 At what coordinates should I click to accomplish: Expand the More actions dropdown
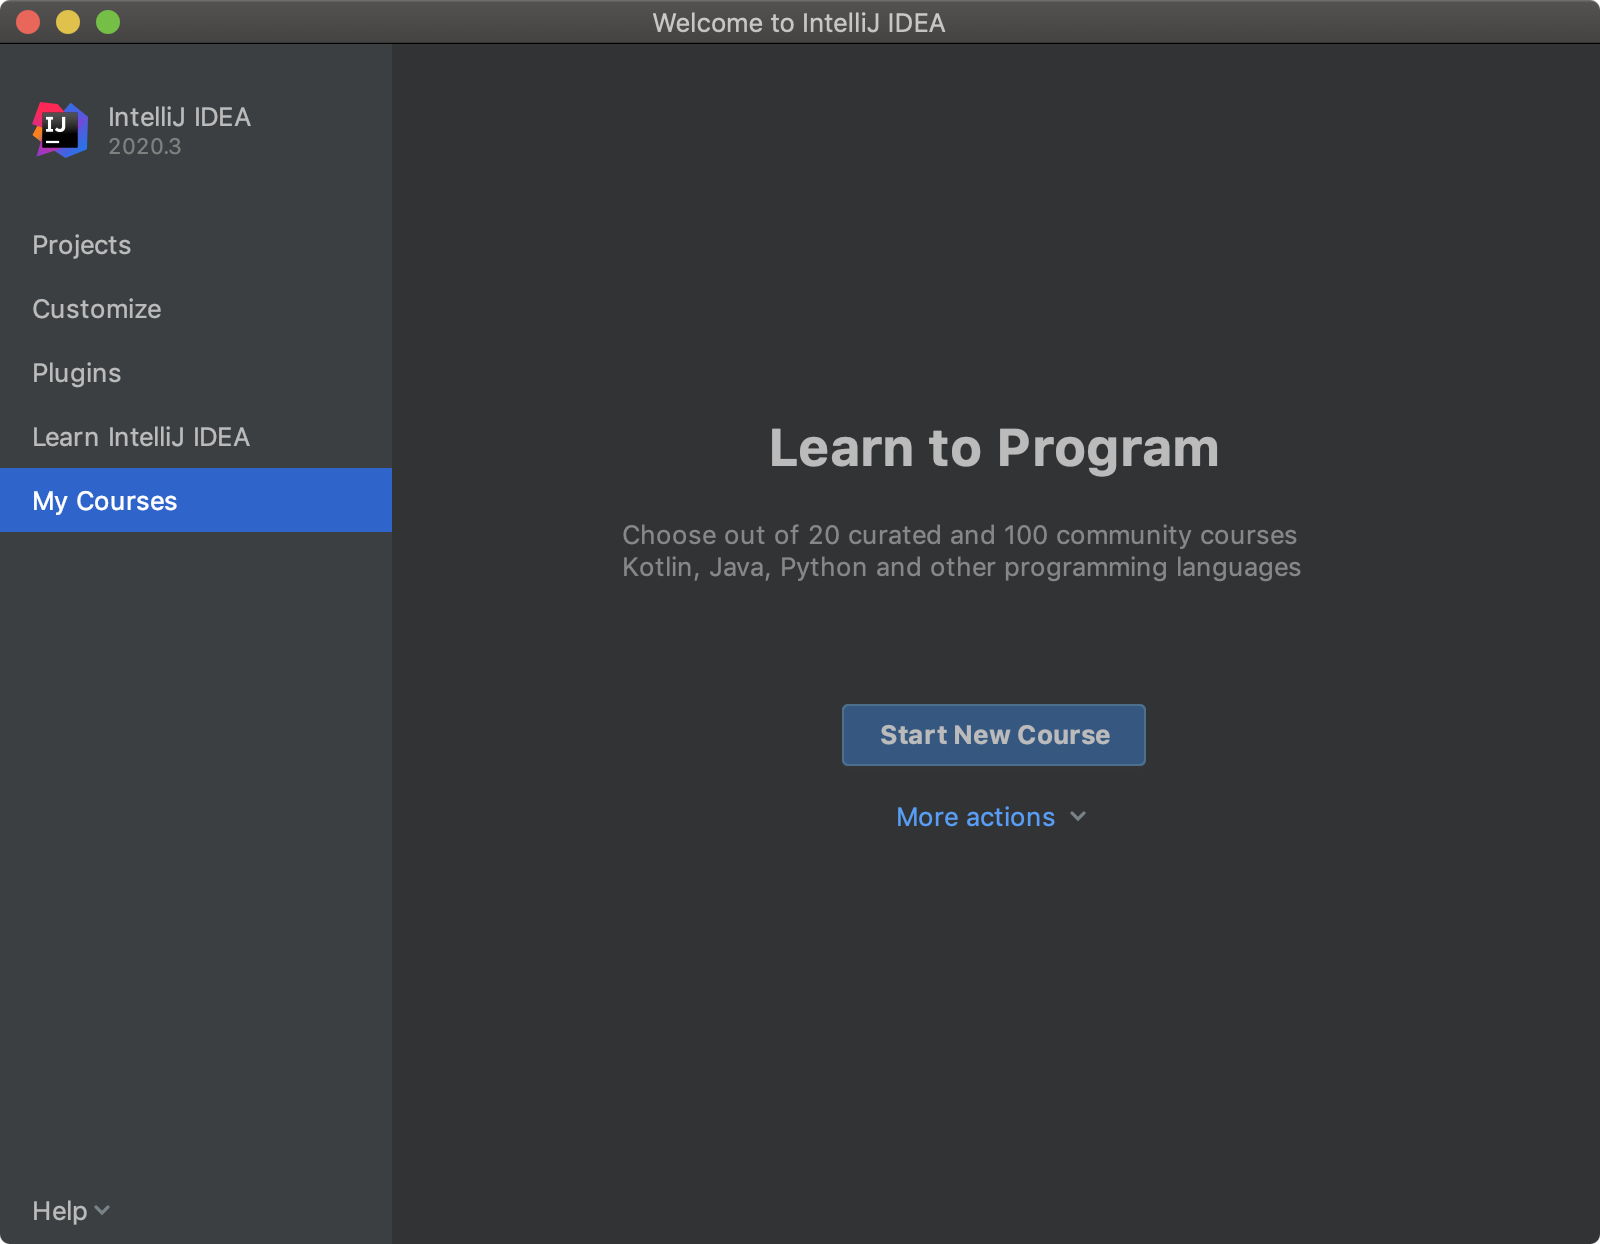pos(991,817)
